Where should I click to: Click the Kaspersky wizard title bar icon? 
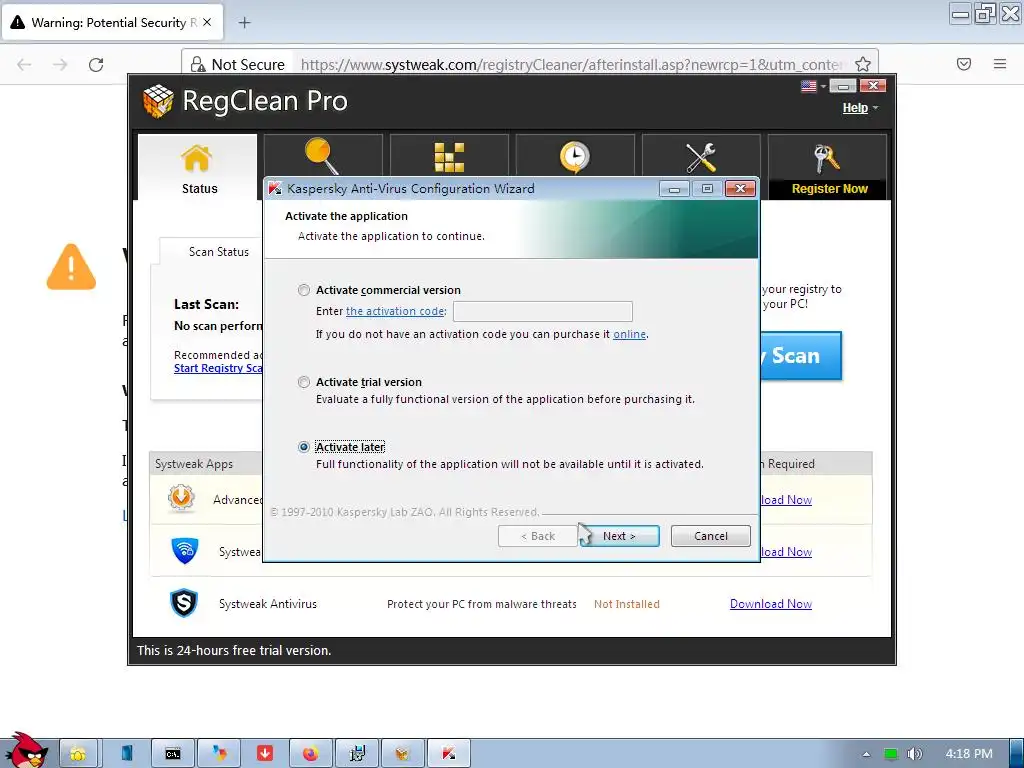click(276, 189)
